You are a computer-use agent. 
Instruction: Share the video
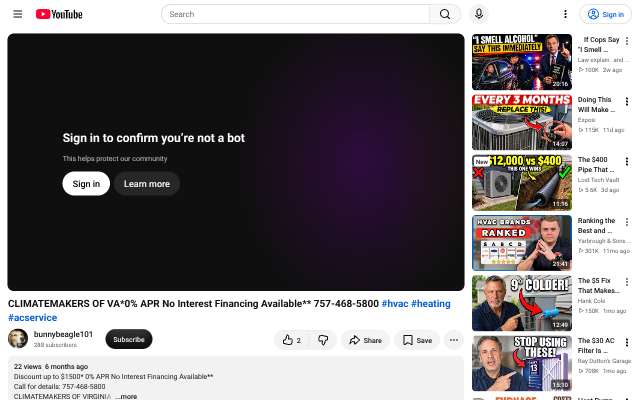(x=365, y=340)
